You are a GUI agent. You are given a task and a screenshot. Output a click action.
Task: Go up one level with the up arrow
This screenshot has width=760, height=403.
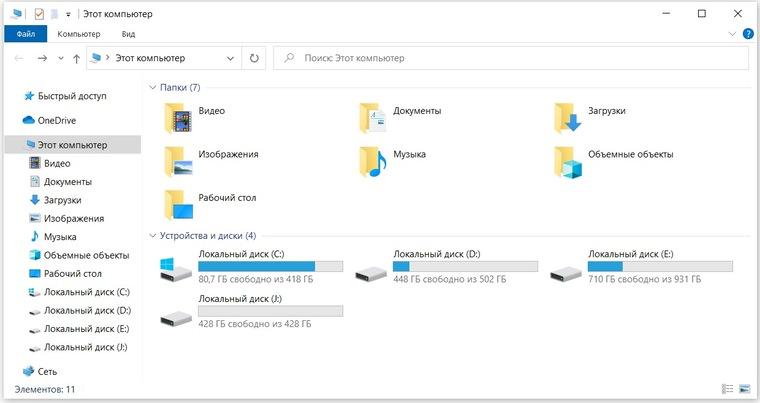click(76, 59)
